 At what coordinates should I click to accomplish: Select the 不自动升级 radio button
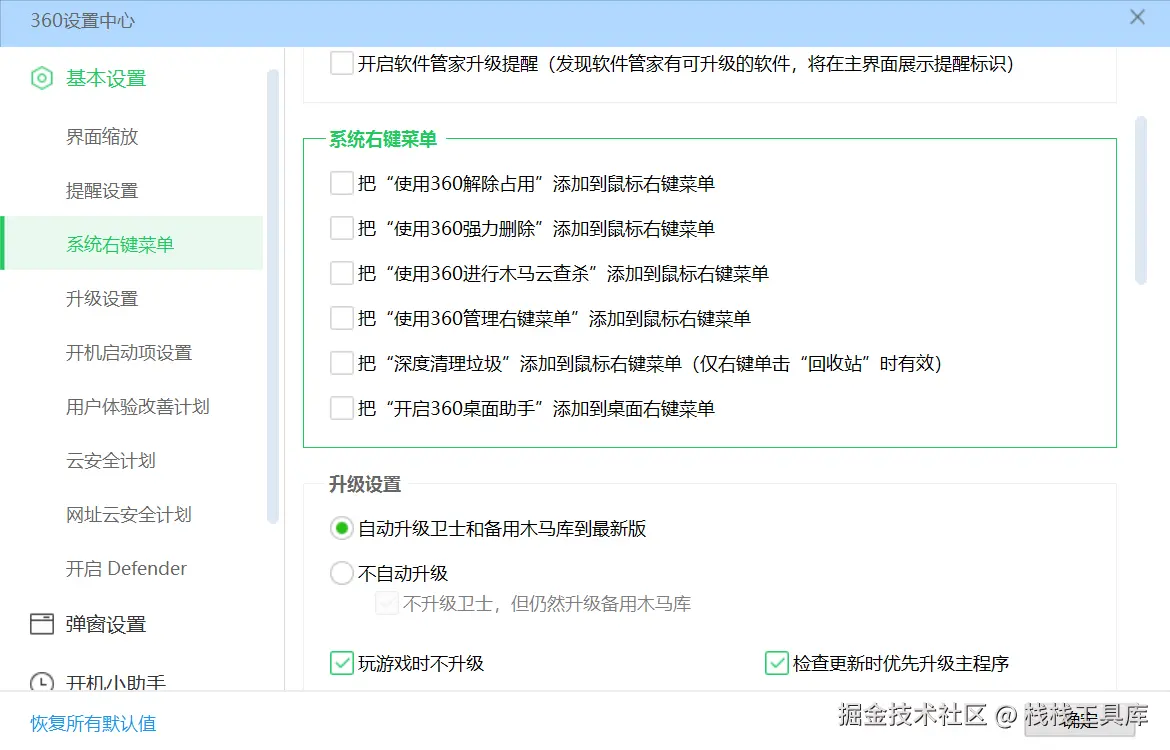point(342,573)
